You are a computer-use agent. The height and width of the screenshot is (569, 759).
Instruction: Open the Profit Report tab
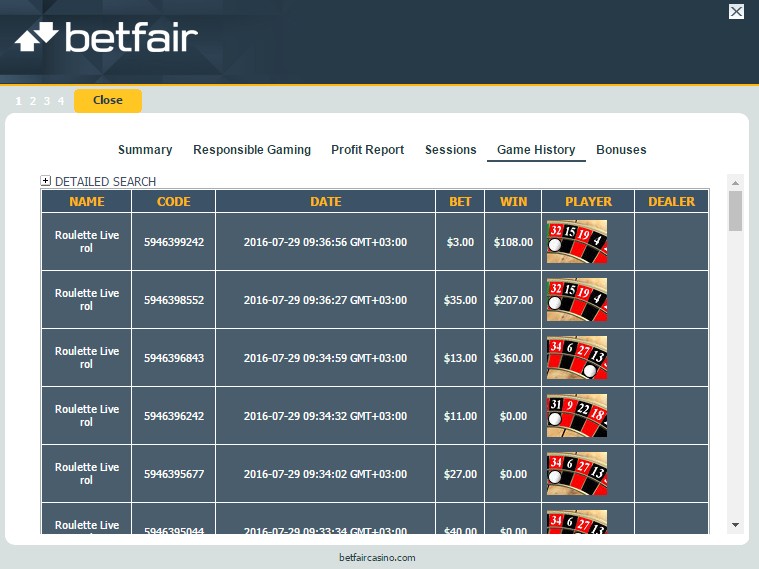[x=367, y=150]
